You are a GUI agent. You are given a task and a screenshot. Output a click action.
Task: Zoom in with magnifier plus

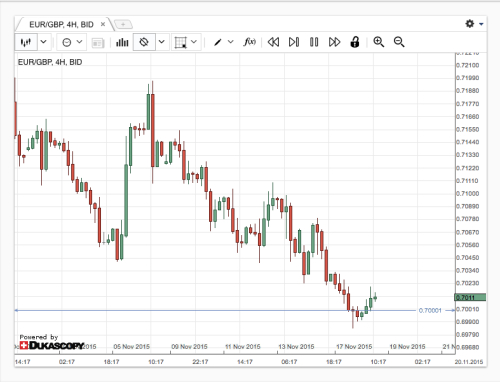click(379, 42)
